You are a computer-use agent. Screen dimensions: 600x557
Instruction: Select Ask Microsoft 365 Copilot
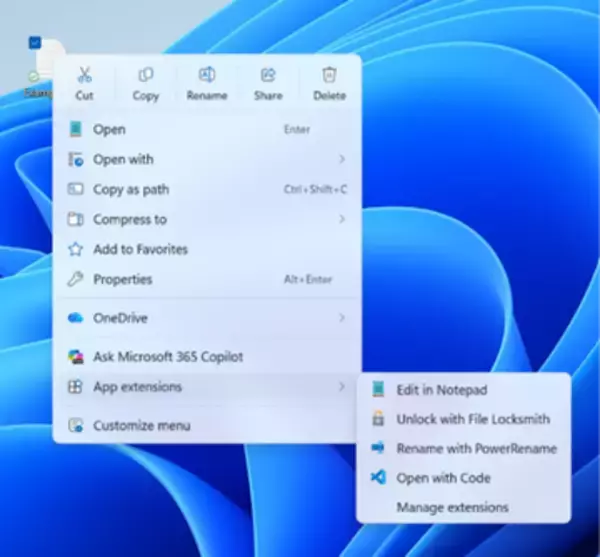tap(207, 357)
